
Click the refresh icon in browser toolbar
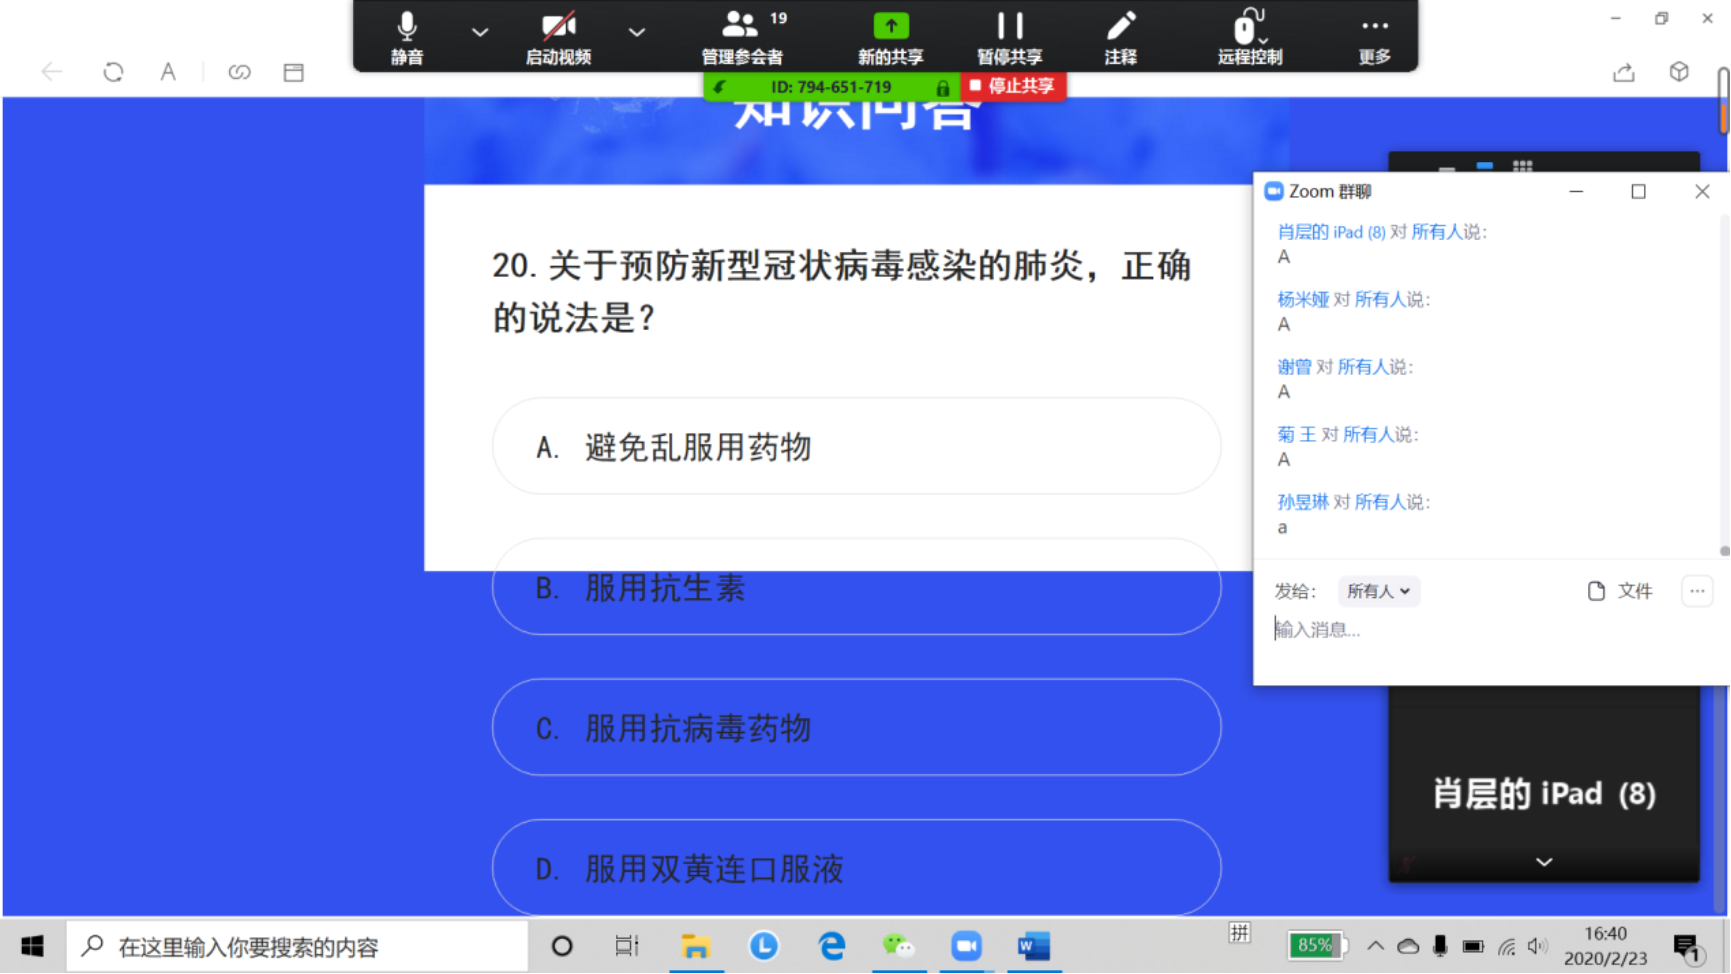click(x=113, y=72)
